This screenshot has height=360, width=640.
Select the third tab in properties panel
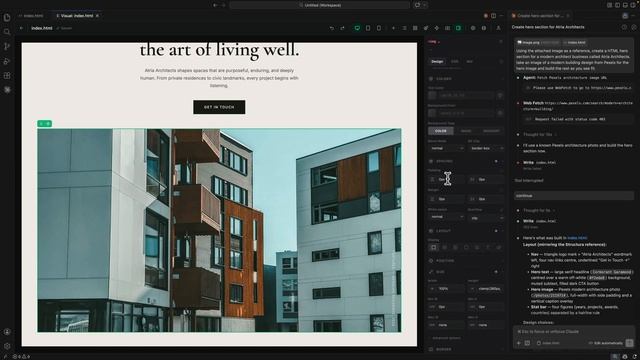coord(469,62)
